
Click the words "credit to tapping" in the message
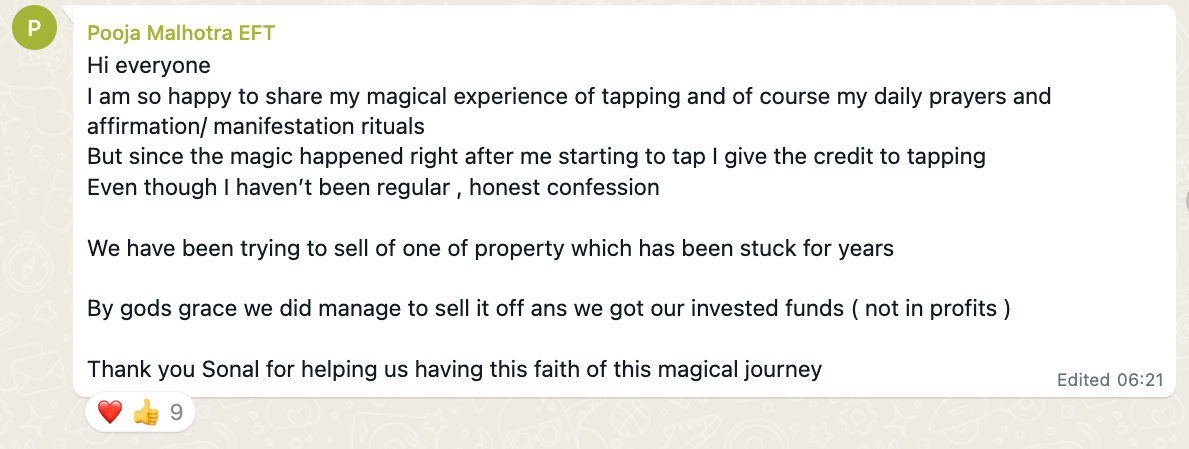click(903, 157)
